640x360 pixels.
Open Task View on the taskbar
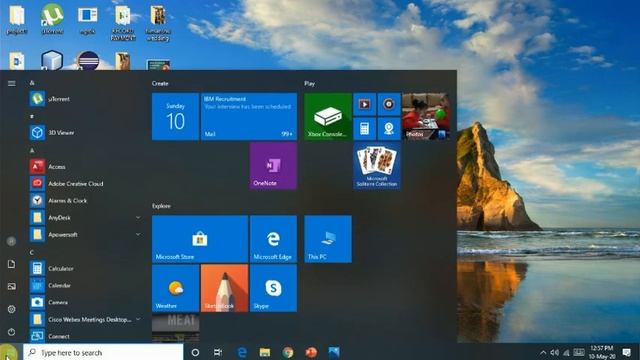218,352
